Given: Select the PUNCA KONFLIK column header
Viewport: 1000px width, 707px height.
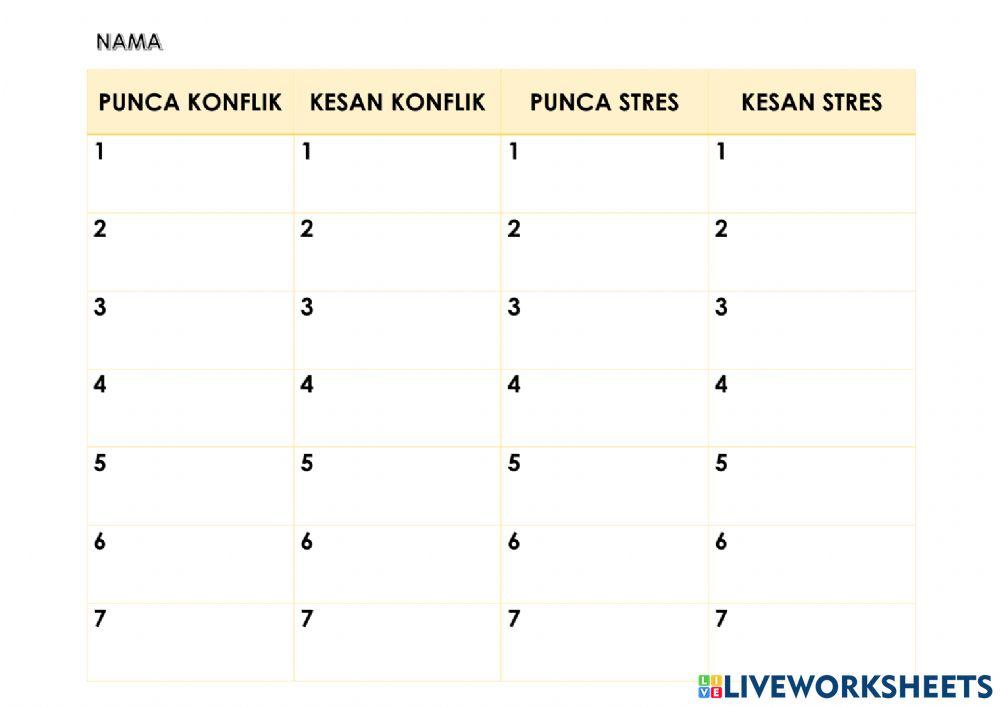Looking at the screenshot, I should tap(190, 102).
